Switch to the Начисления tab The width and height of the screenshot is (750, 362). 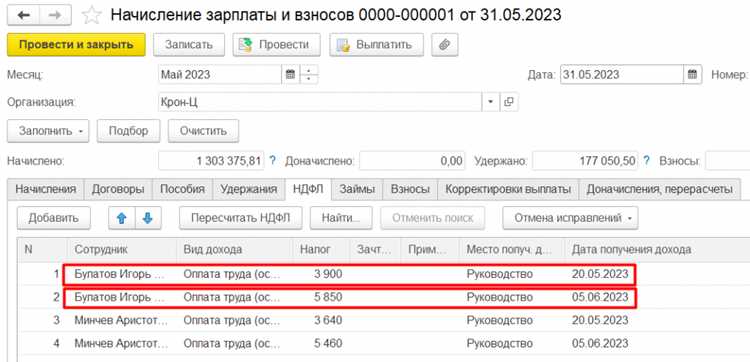[46, 189]
